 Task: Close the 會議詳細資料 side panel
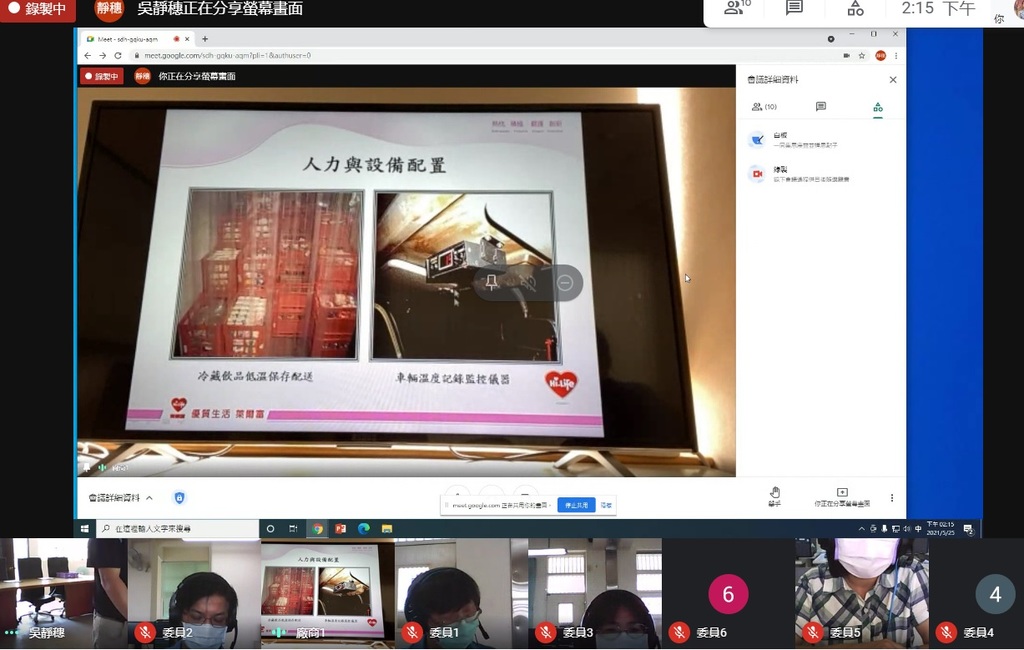pos(893,80)
